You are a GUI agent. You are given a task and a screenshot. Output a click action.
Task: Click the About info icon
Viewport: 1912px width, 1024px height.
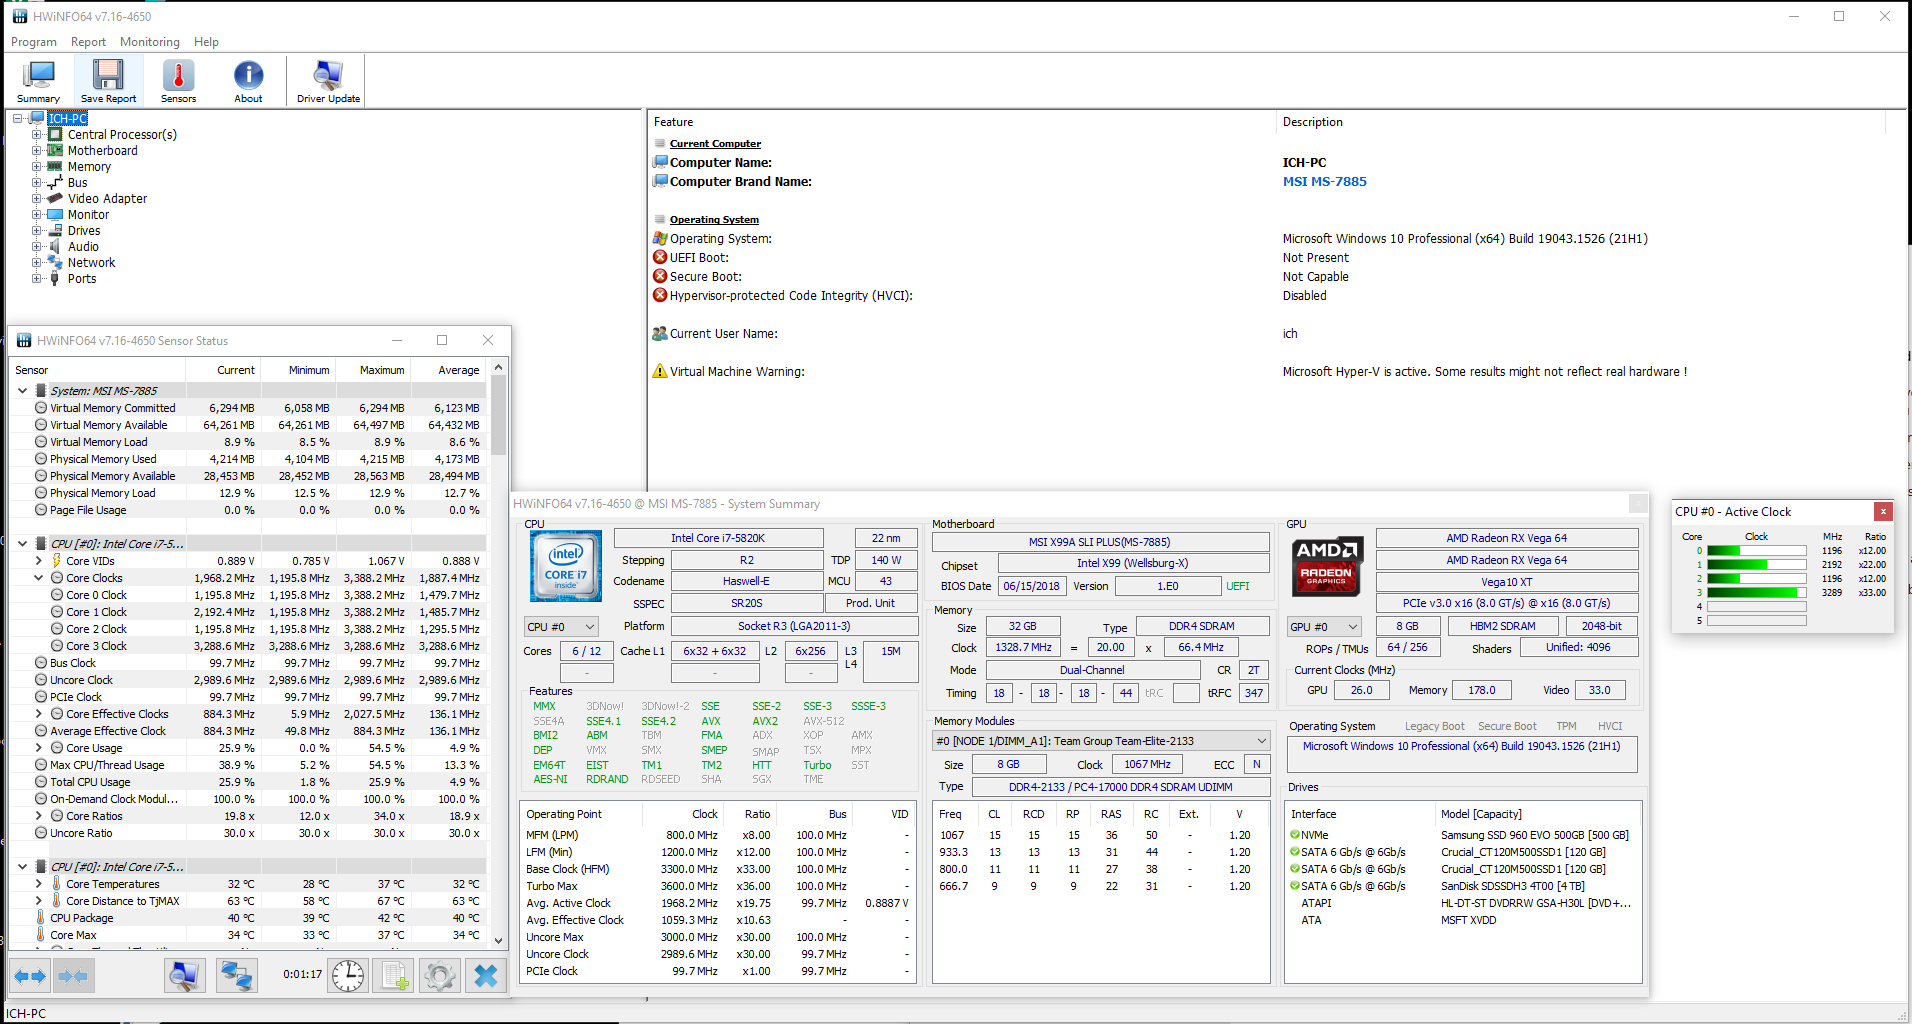click(248, 81)
